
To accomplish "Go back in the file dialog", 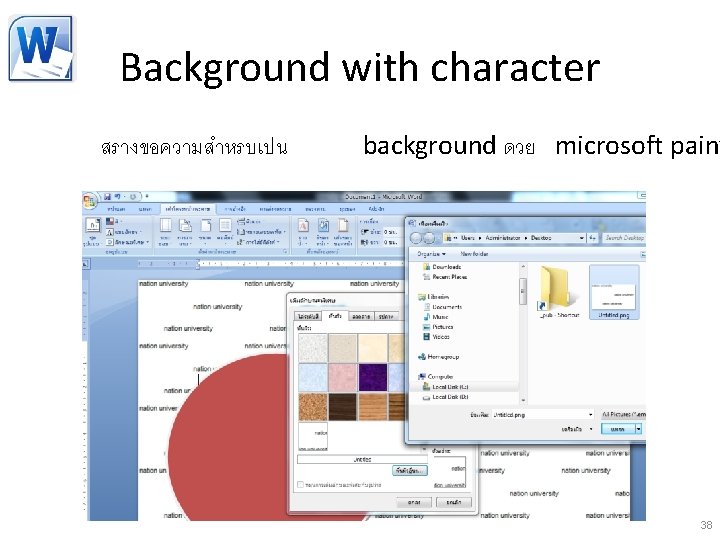I will click(416, 238).
